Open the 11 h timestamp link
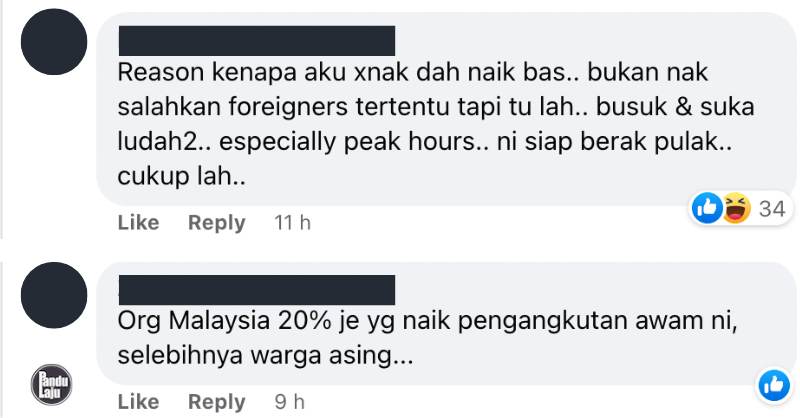The height and width of the screenshot is (418, 800). 292,223
